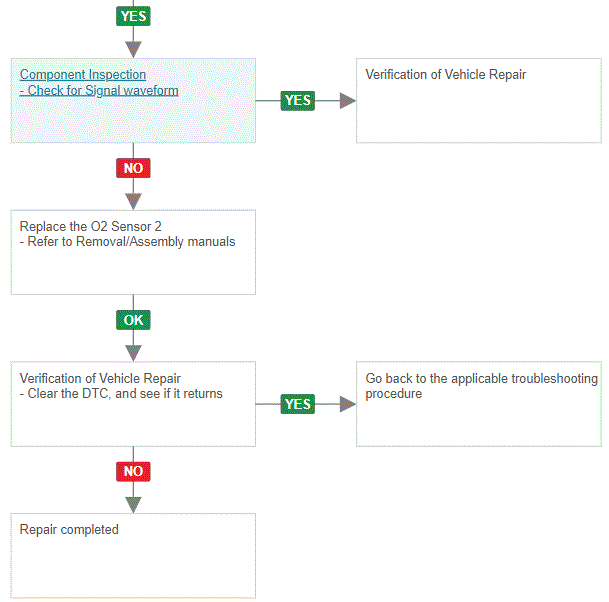The image size is (609, 602).
Task: Open the Check for Signal waveform link
Action: tap(102, 91)
